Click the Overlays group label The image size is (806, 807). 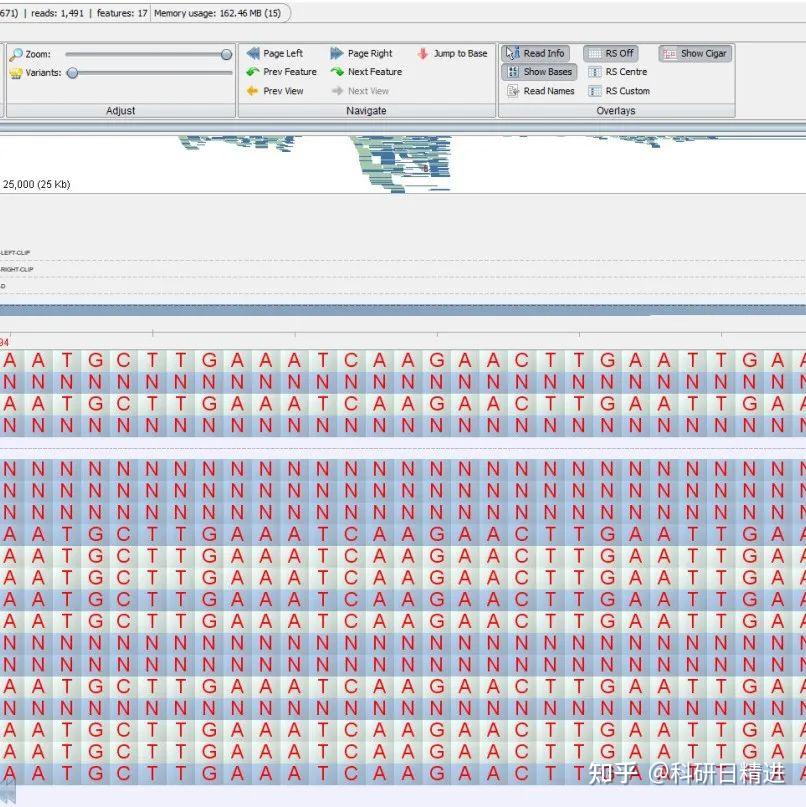click(616, 111)
